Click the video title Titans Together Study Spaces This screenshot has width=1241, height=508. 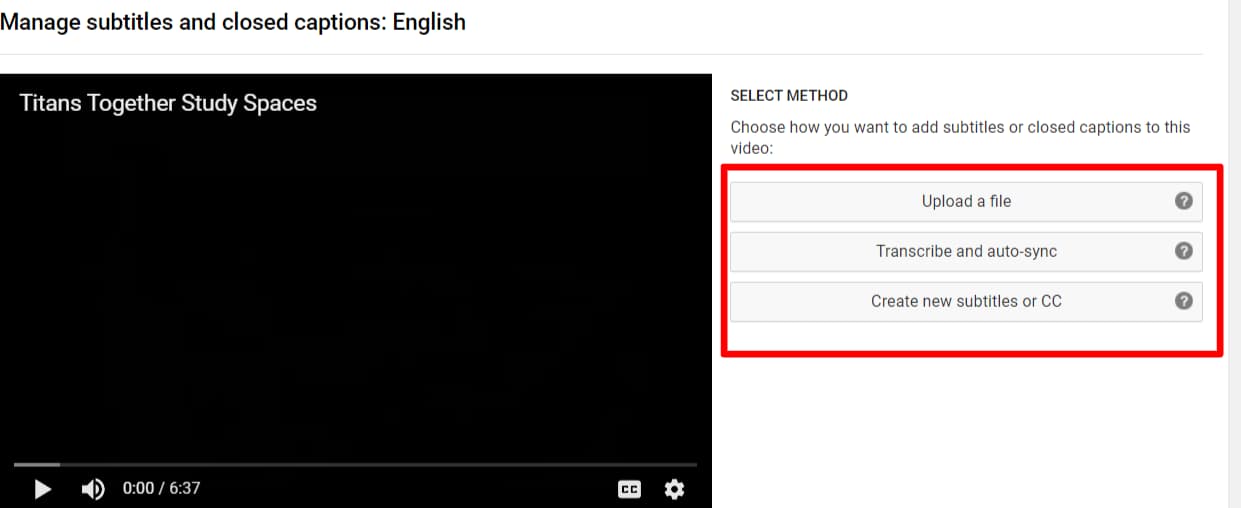[x=168, y=103]
